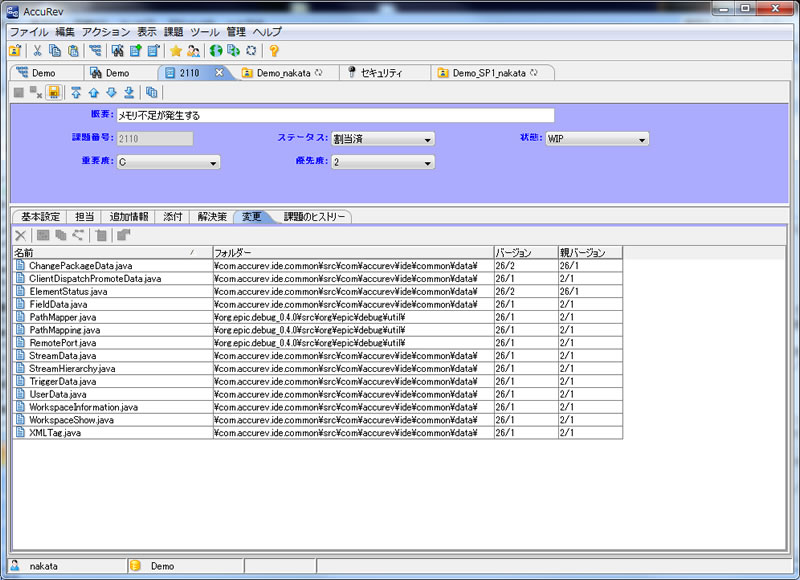The width and height of the screenshot is (800, 580).
Task: Close the 2110 tab with its X
Action: tap(219, 72)
